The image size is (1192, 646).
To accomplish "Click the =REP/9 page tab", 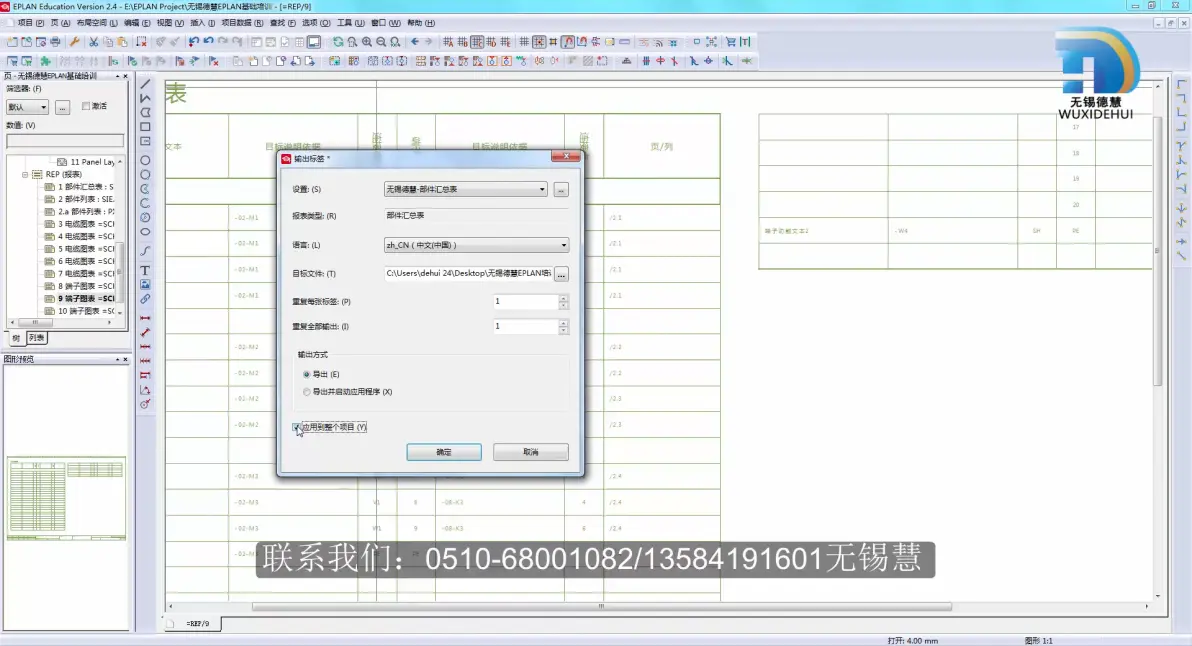I will click(198, 623).
